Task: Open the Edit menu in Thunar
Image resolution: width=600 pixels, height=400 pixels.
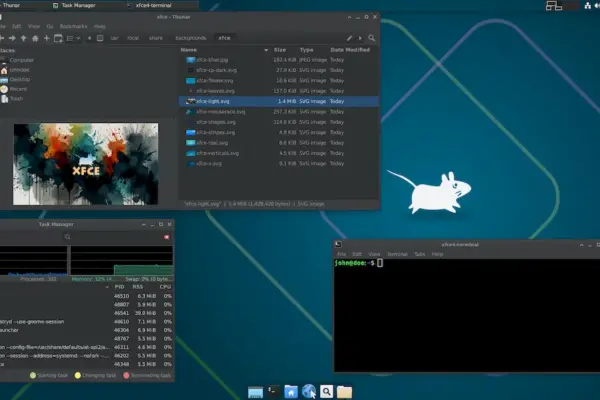Action: coord(16,26)
